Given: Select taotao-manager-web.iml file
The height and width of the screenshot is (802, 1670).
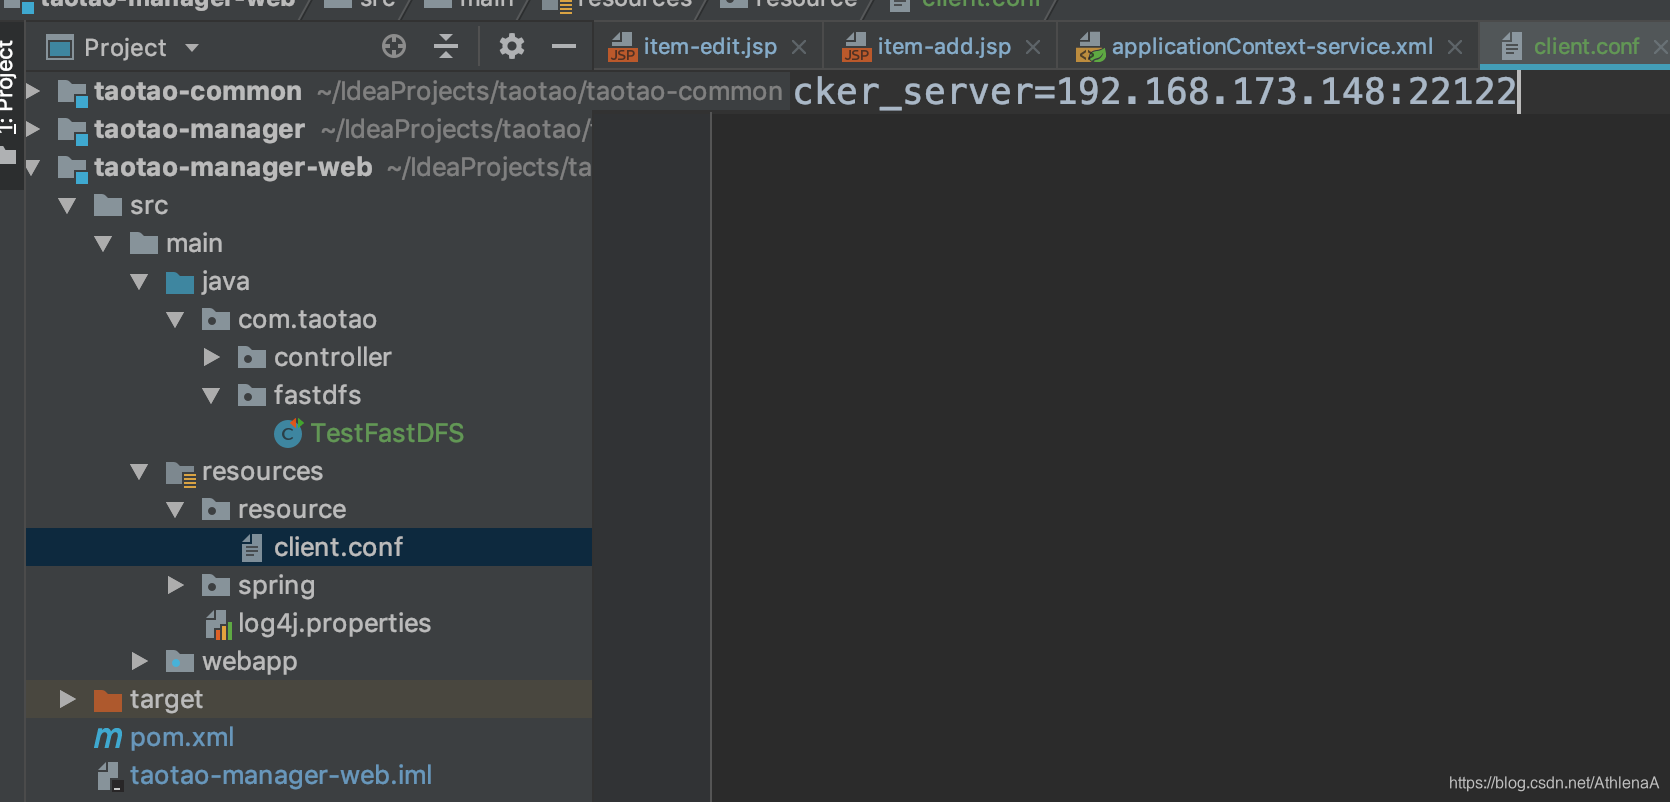Looking at the screenshot, I should (x=281, y=775).
